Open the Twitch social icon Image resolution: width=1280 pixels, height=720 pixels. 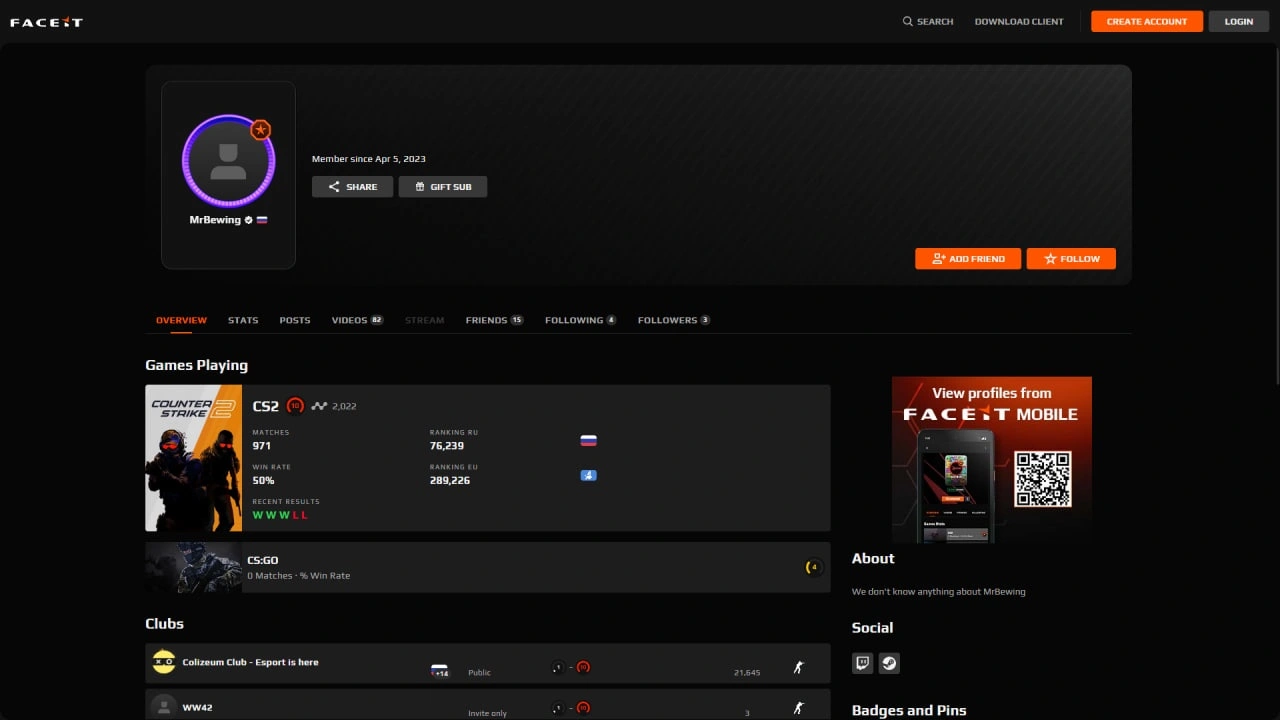tap(863, 662)
